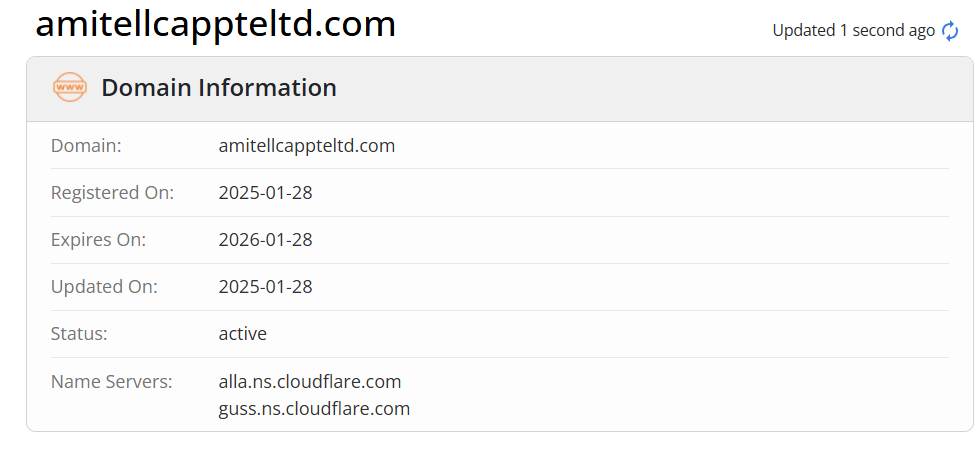
Task: Click empty area of the Status row
Action: pyautogui.click(x=608, y=334)
